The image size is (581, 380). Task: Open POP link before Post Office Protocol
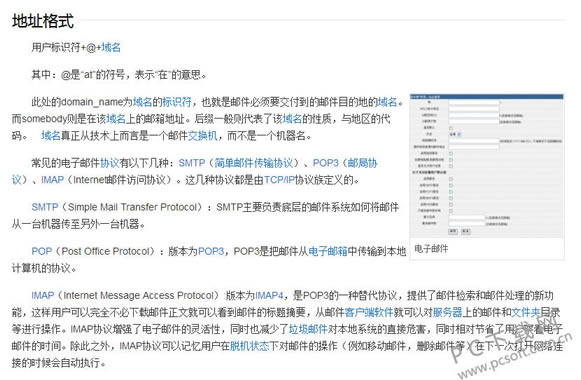click(x=42, y=251)
